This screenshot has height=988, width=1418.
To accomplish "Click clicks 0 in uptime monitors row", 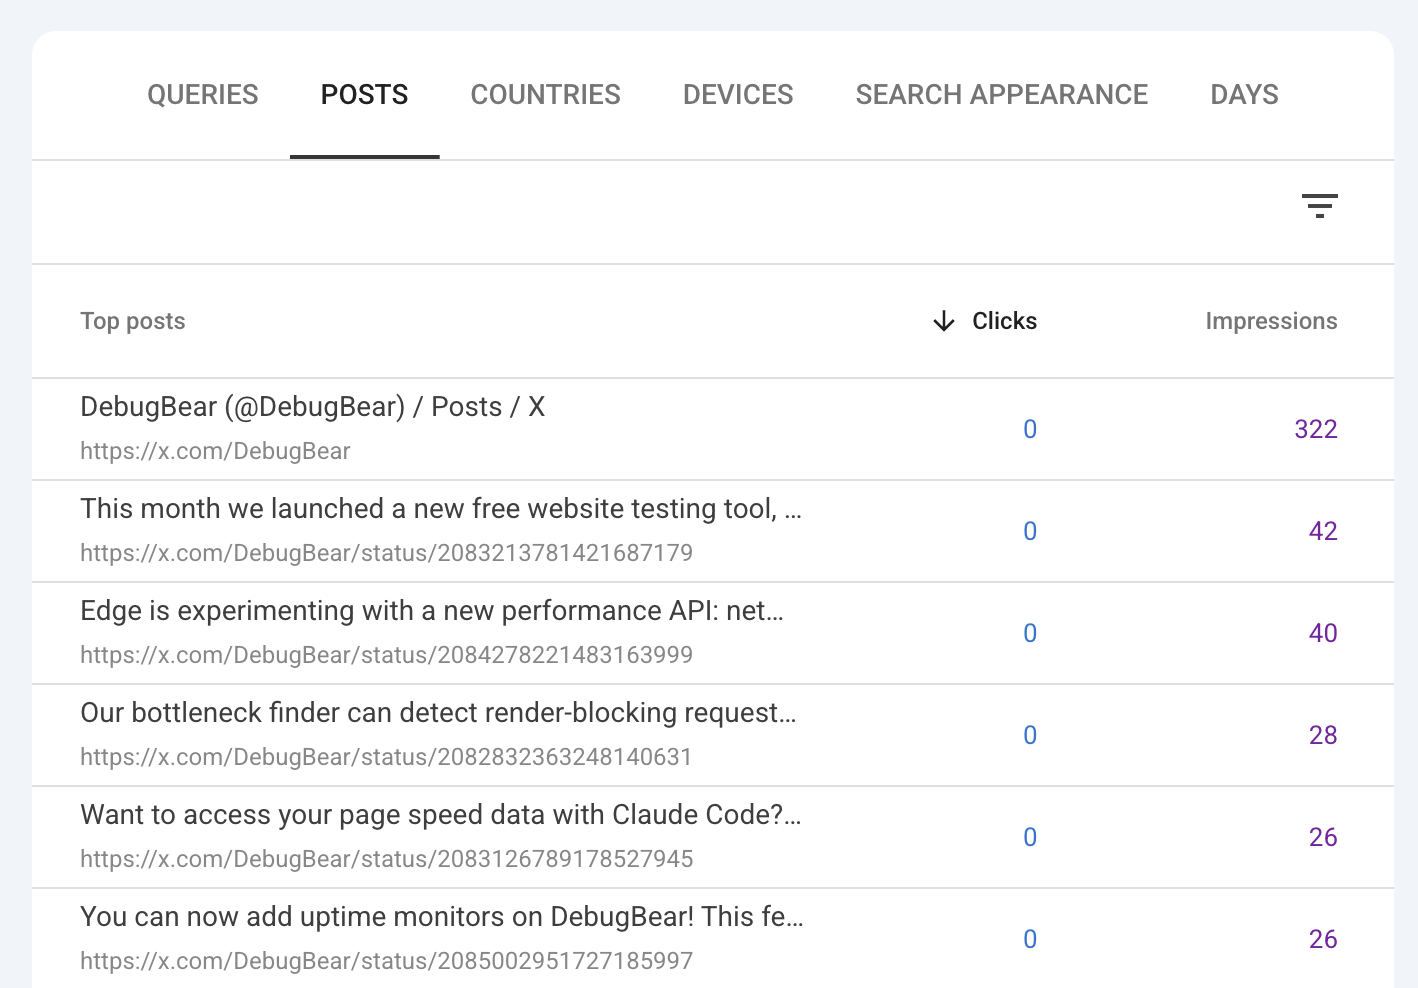I will tap(1030, 939).
